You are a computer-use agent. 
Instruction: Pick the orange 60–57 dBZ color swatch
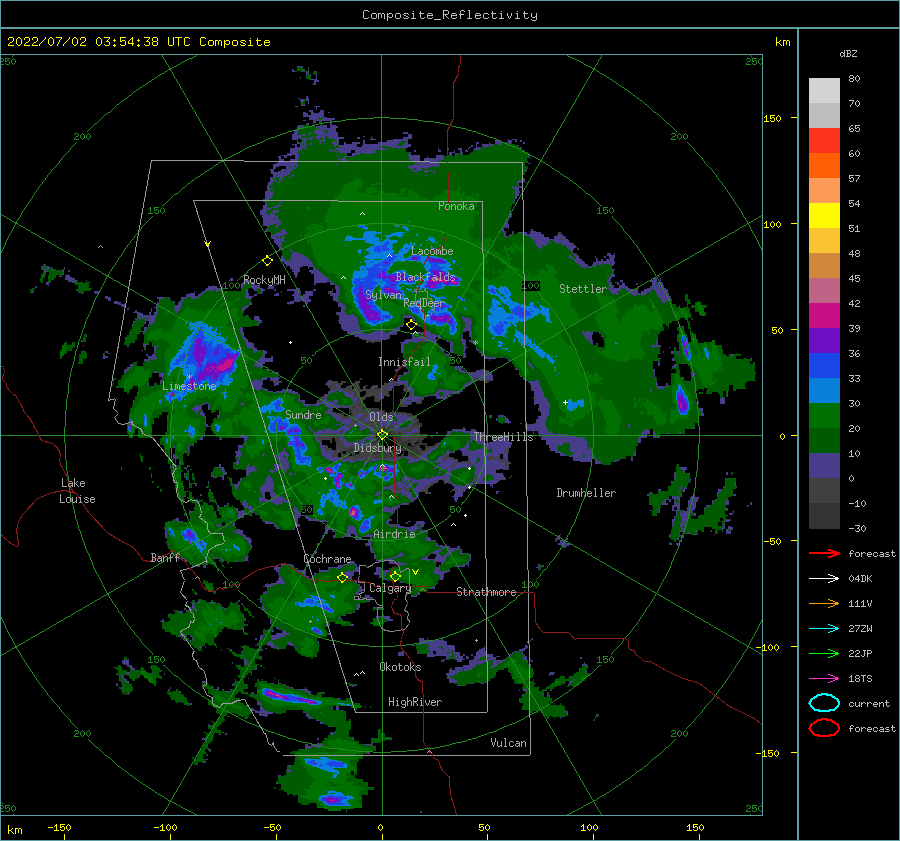tap(824, 166)
